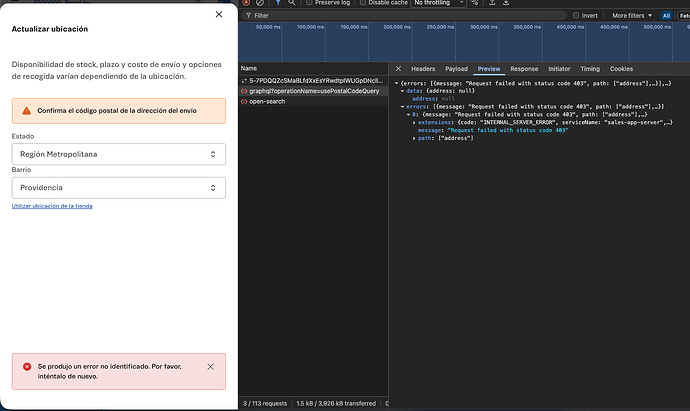Image resolution: width=690 pixels, height=411 pixels.
Task: Close the Actualizar ubicación dialog
Action: (219, 15)
